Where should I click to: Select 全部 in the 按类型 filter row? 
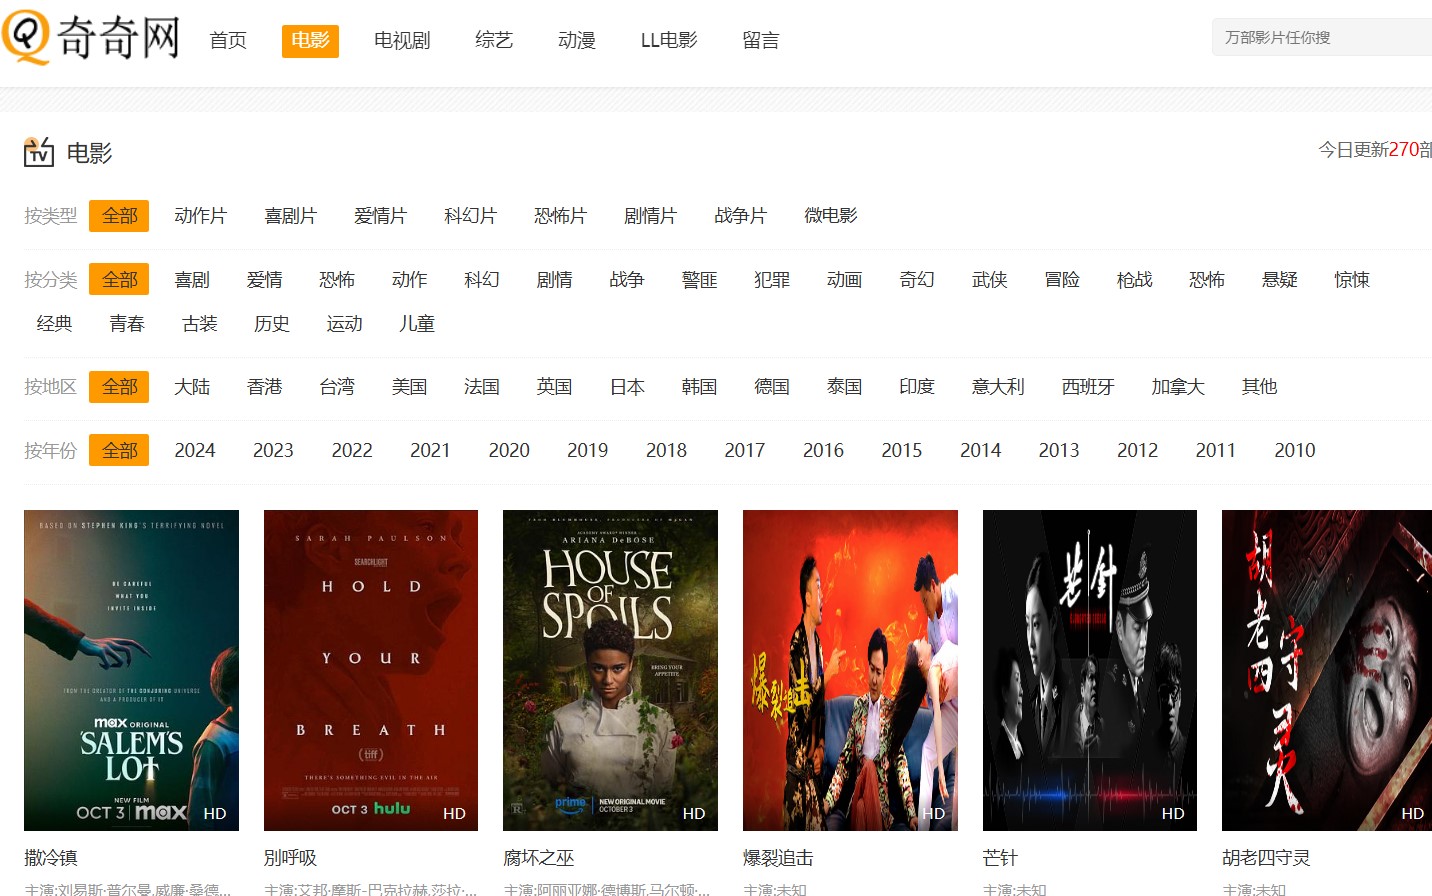119,216
